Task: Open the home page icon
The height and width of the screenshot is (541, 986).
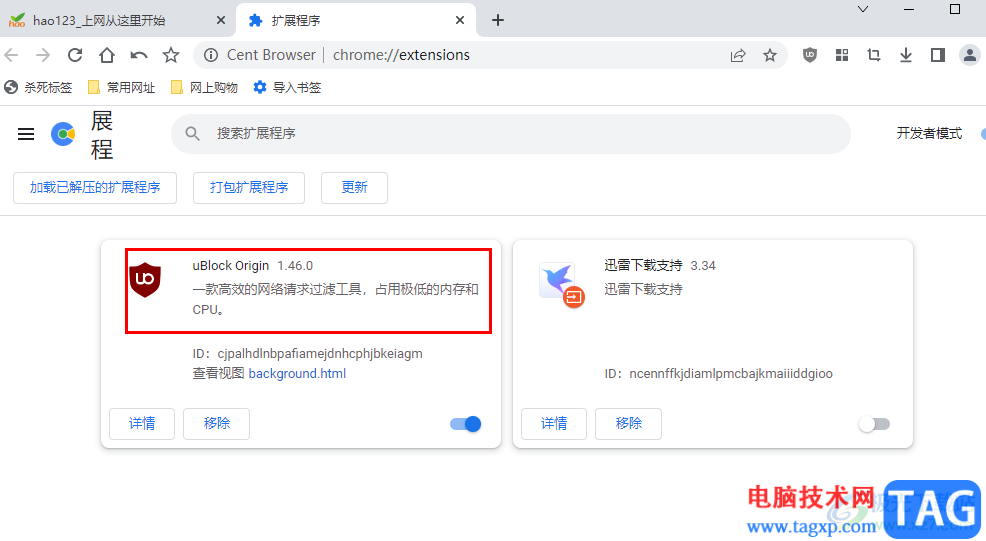Action: tap(107, 55)
